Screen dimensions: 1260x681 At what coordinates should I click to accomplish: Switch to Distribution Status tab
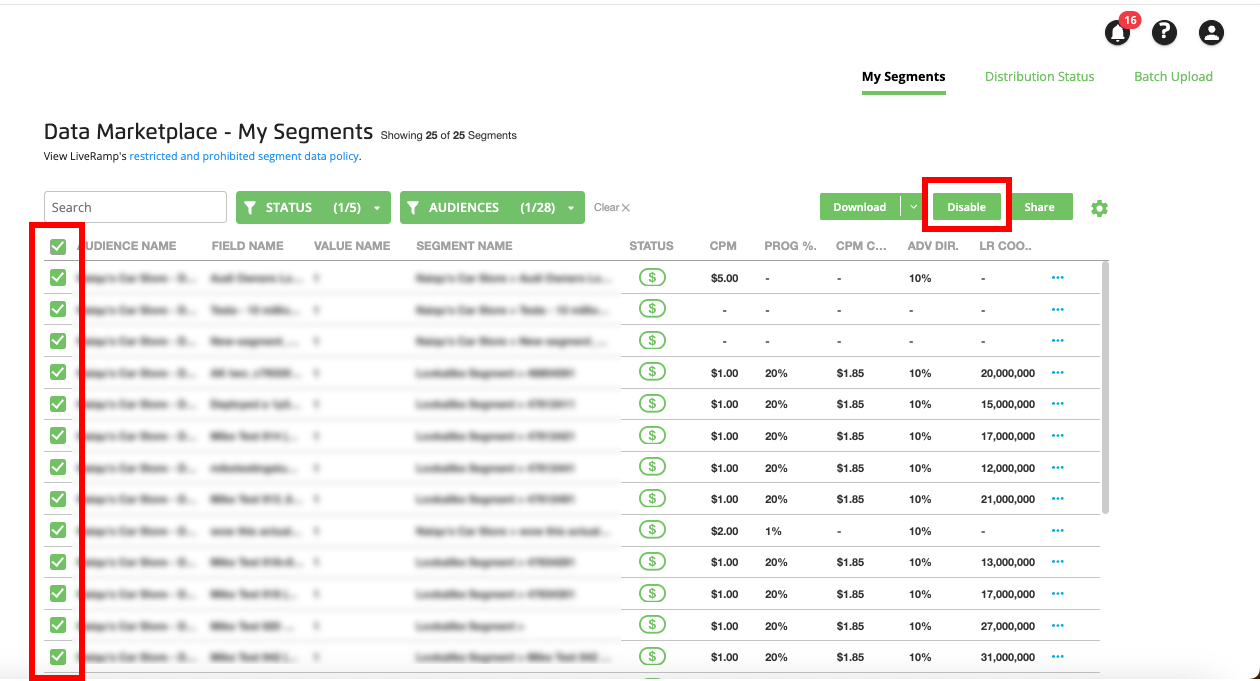[1040, 77]
